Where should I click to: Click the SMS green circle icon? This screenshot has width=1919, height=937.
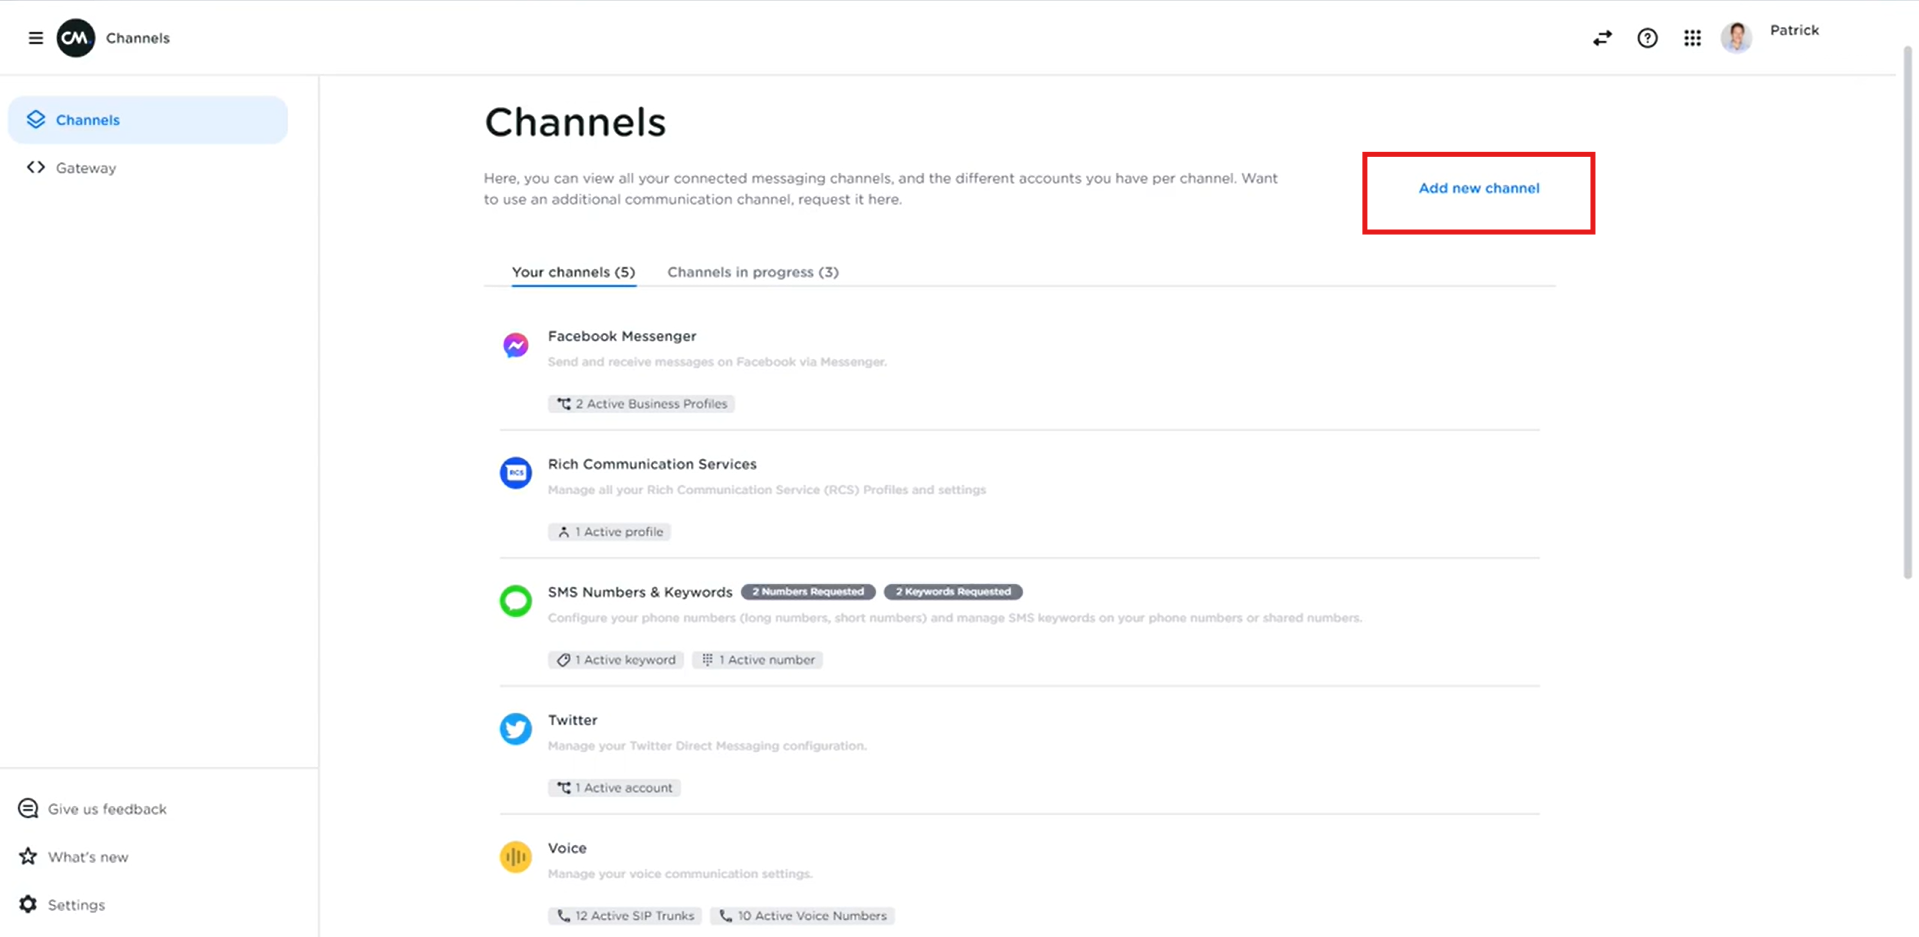tap(516, 601)
